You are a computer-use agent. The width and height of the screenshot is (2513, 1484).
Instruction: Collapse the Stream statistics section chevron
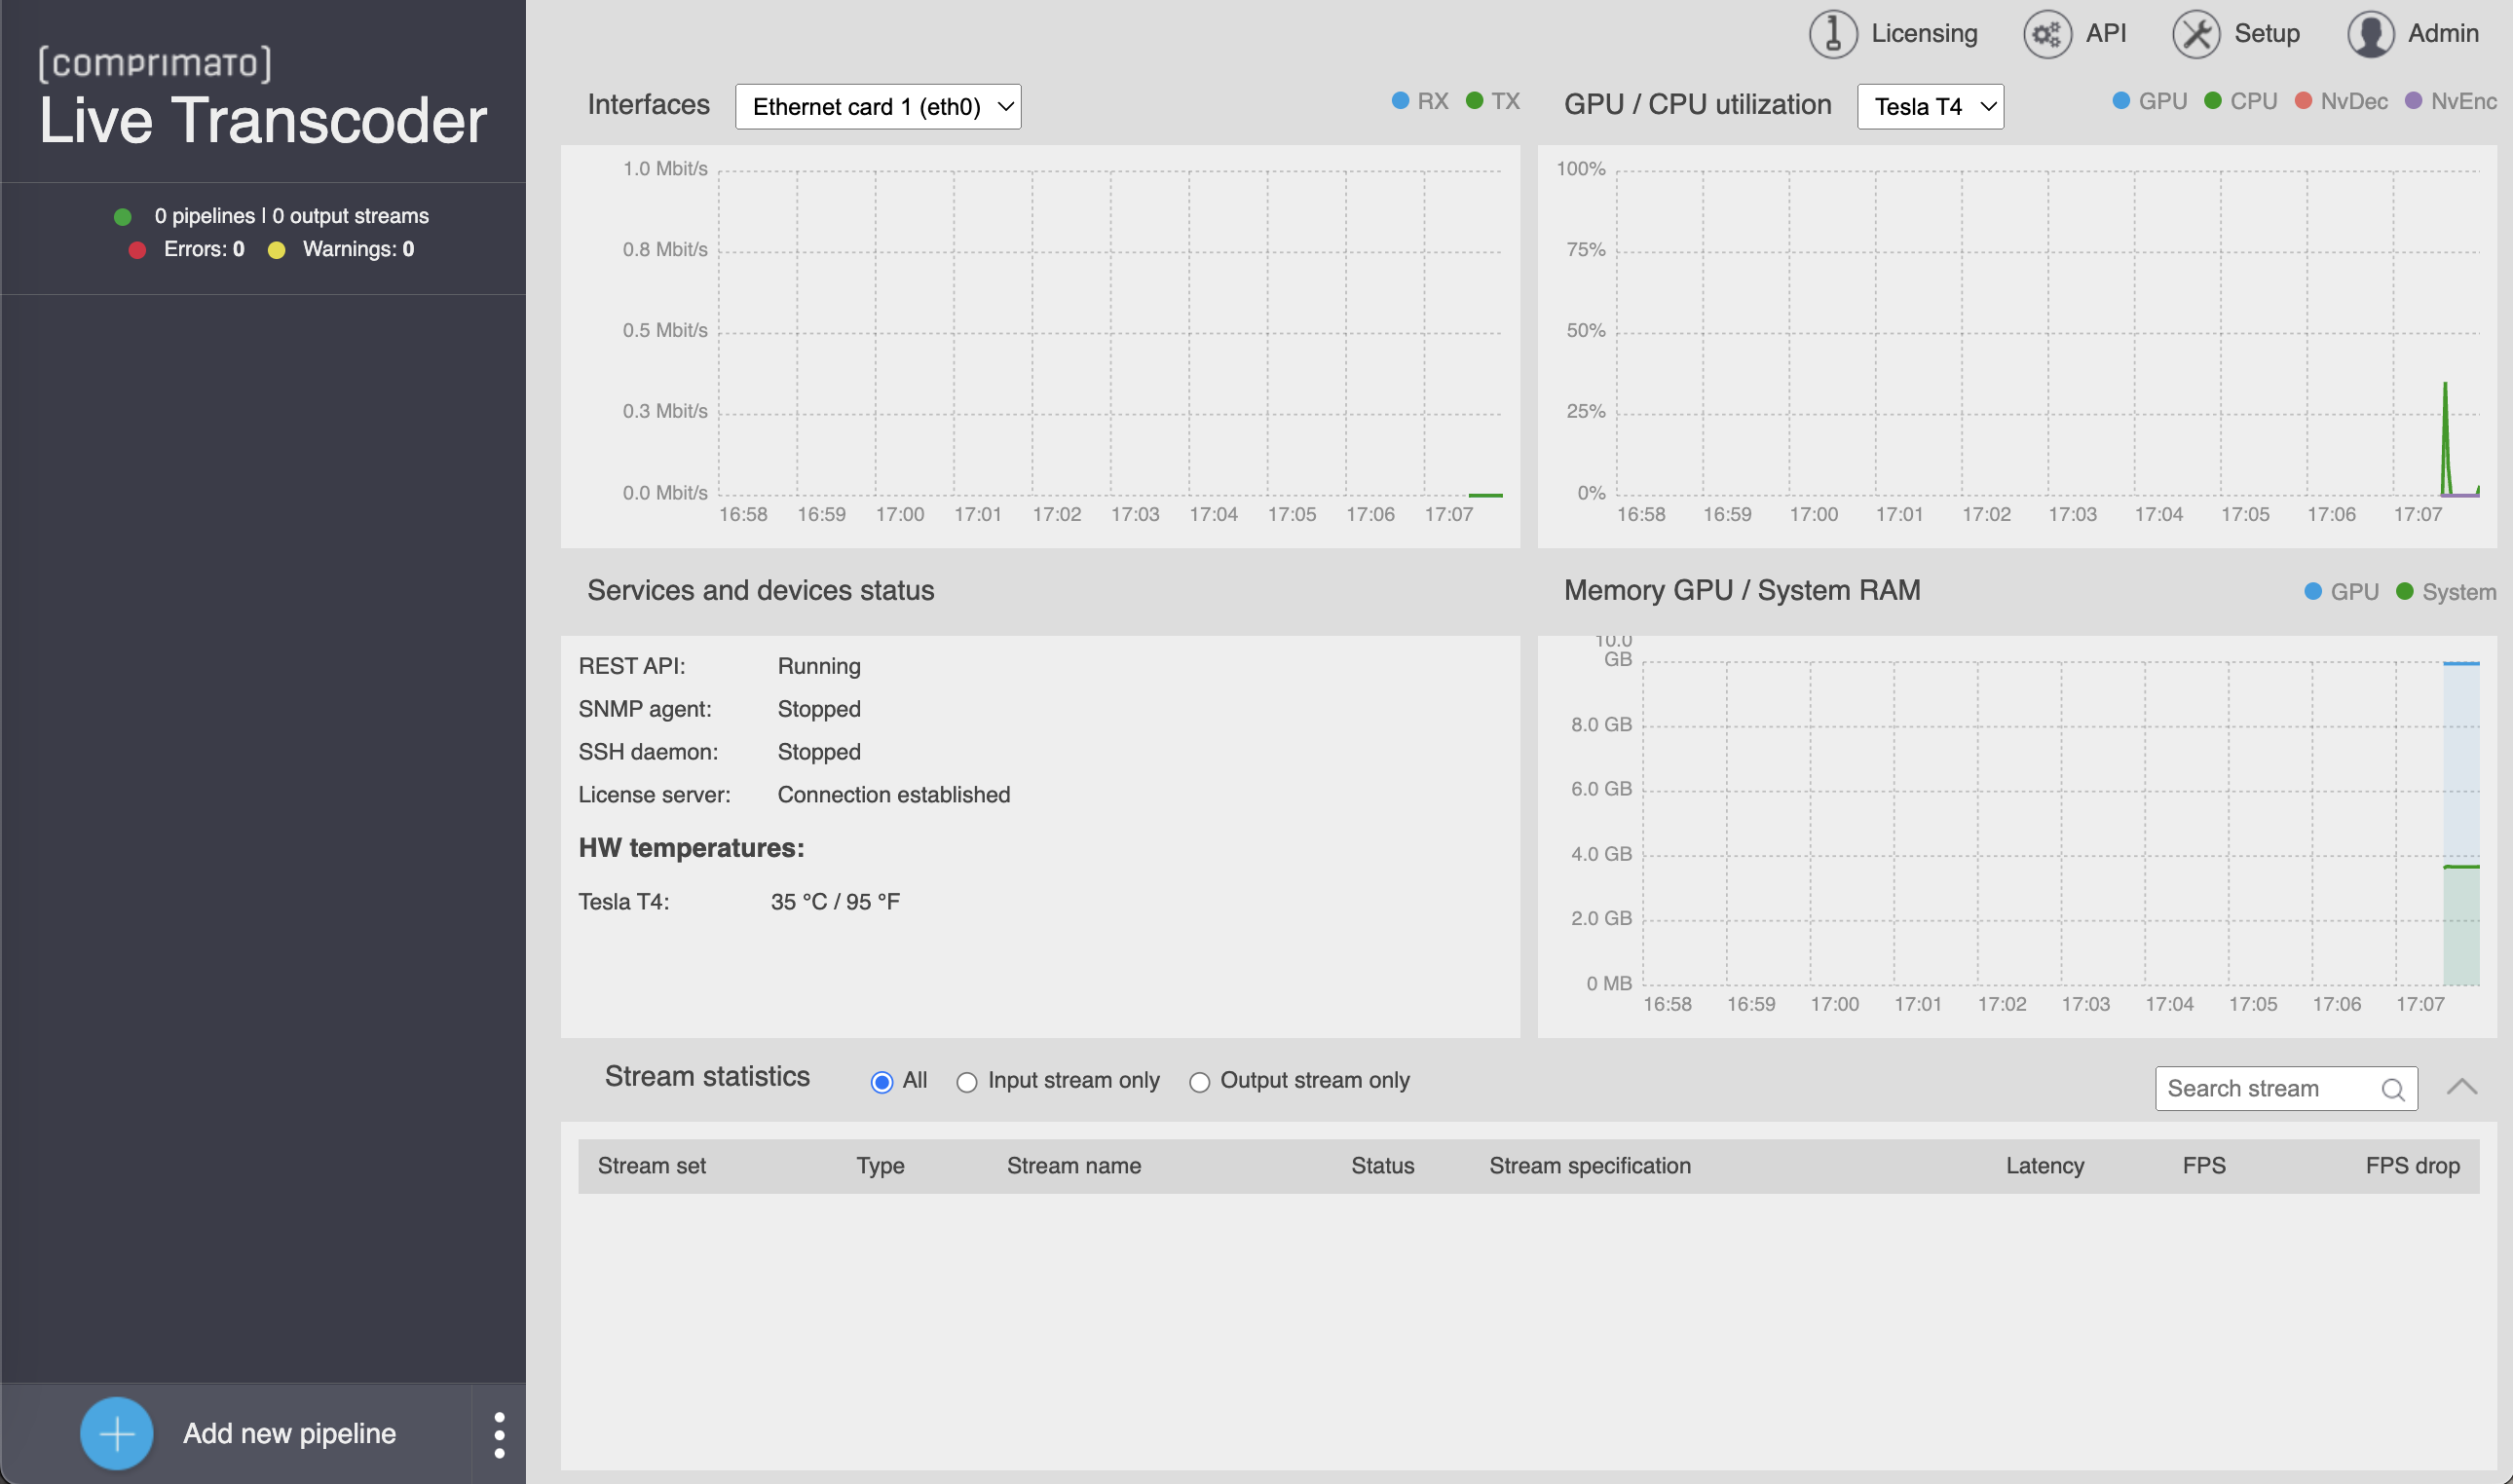tap(2461, 1087)
